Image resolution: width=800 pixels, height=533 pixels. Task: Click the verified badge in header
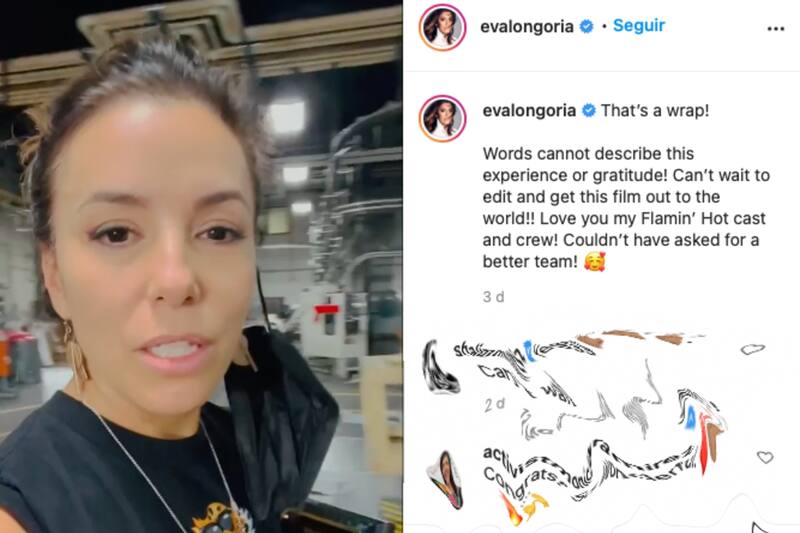point(587,27)
